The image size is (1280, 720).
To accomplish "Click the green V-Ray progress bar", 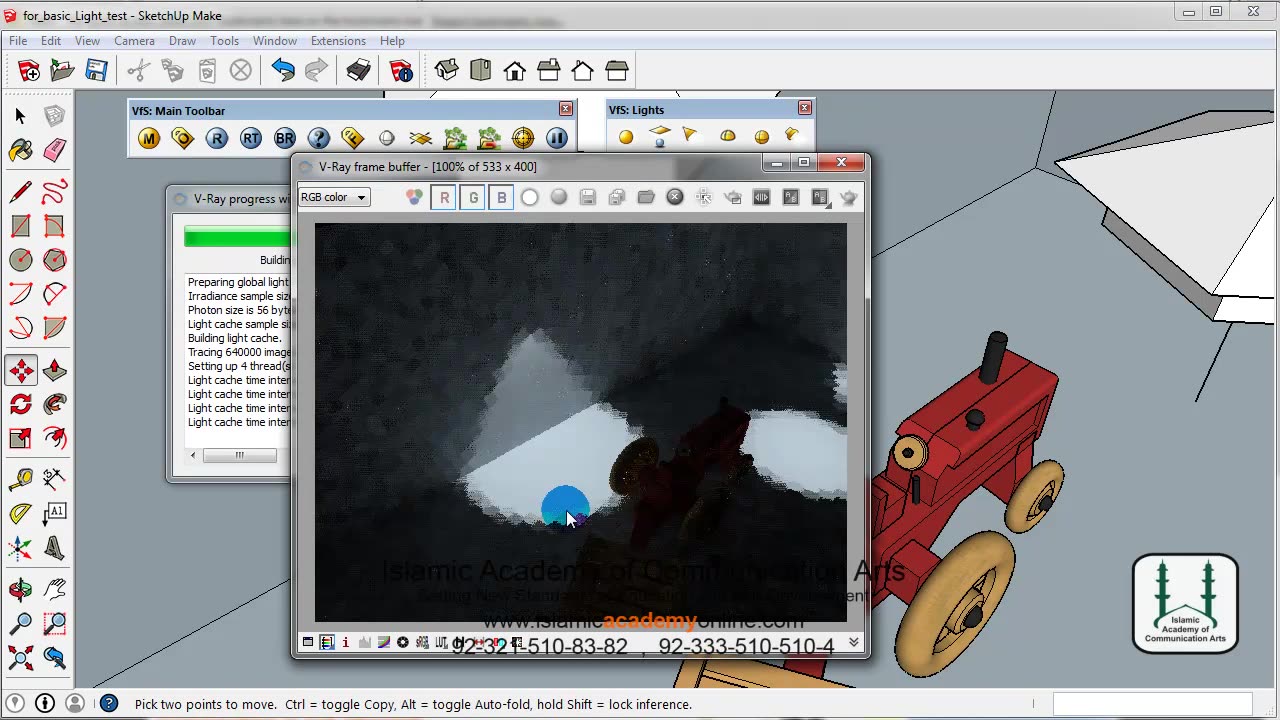I will (238, 237).
